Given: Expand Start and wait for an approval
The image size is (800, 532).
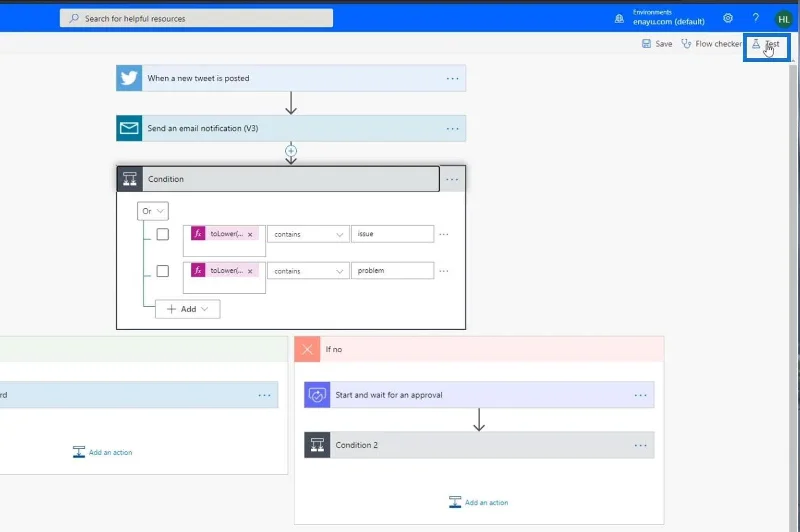Looking at the screenshot, I should tap(479, 395).
